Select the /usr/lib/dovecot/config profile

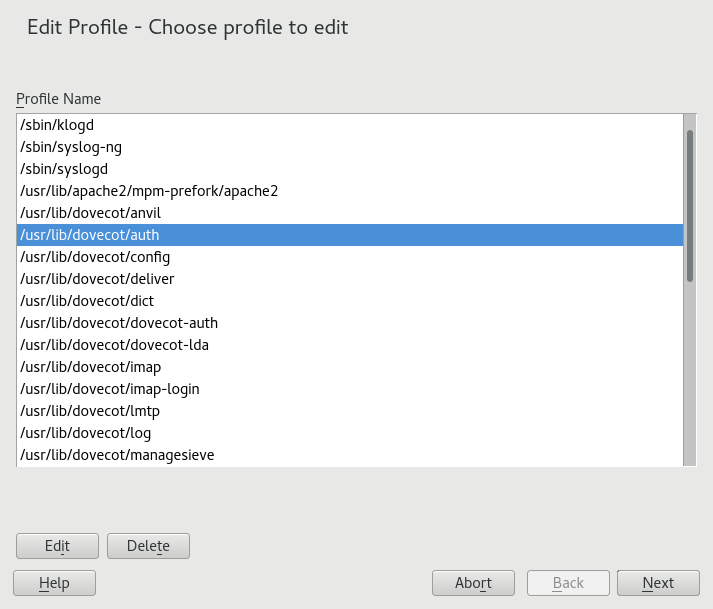click(x=95, y=257)
